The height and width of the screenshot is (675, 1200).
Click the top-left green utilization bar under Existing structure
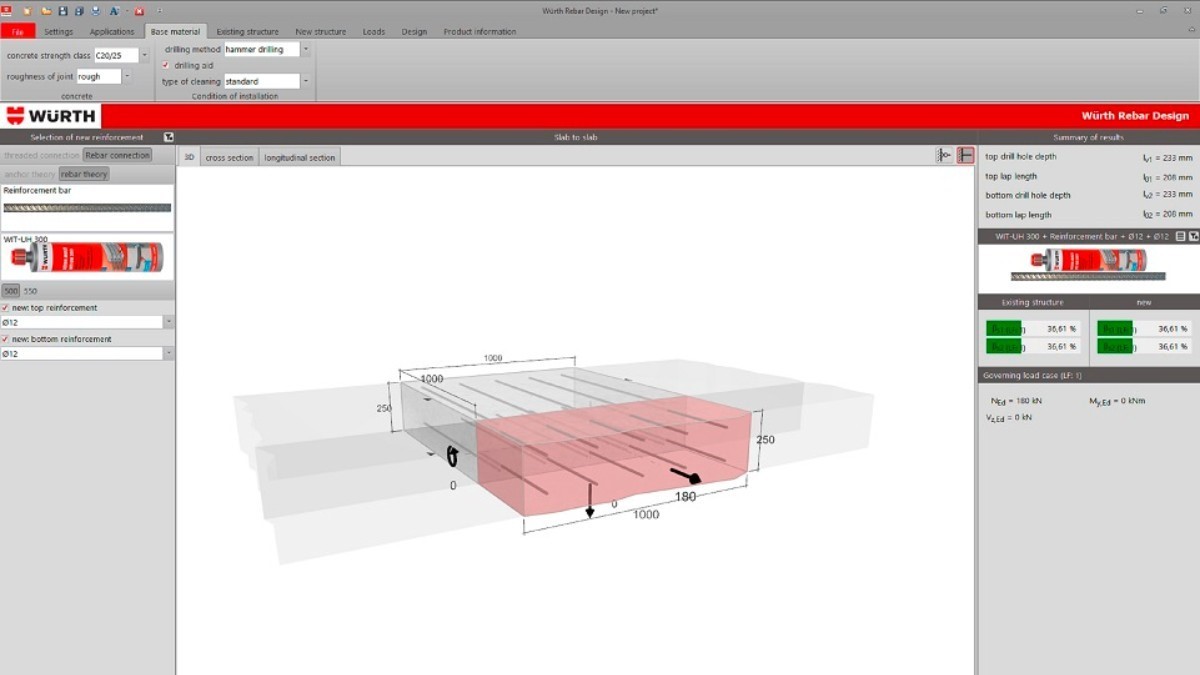[x=1004, y=328]
